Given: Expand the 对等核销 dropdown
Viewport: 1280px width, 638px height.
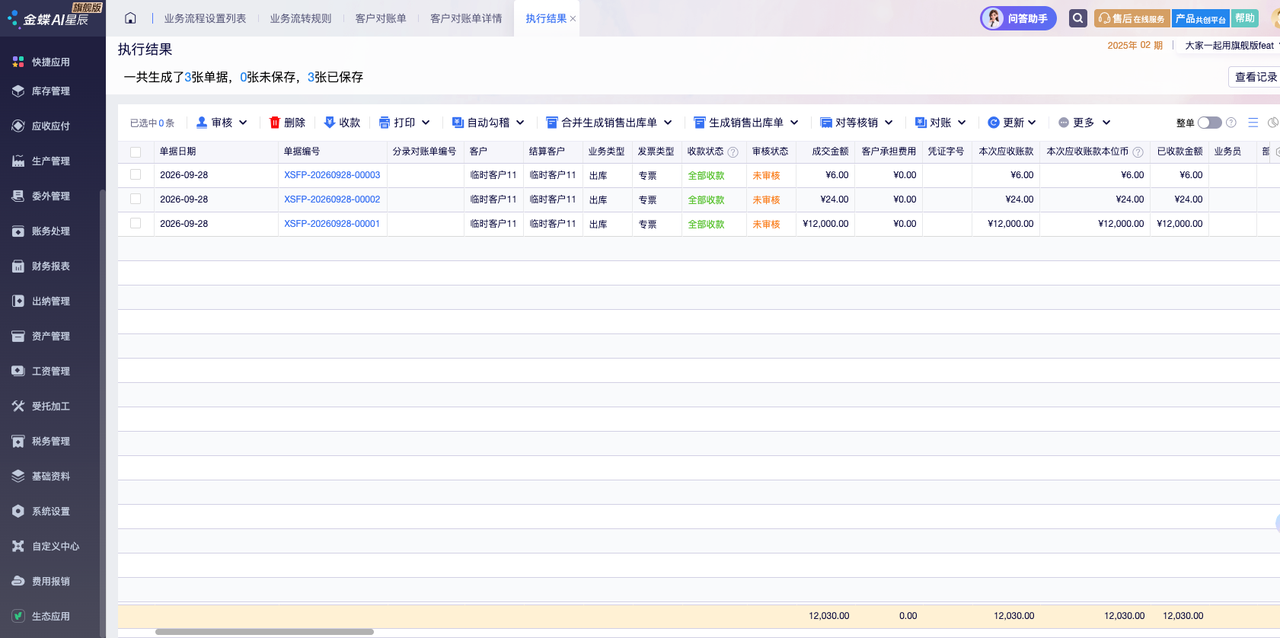Looking at the screenshot, I should point(889,122).
